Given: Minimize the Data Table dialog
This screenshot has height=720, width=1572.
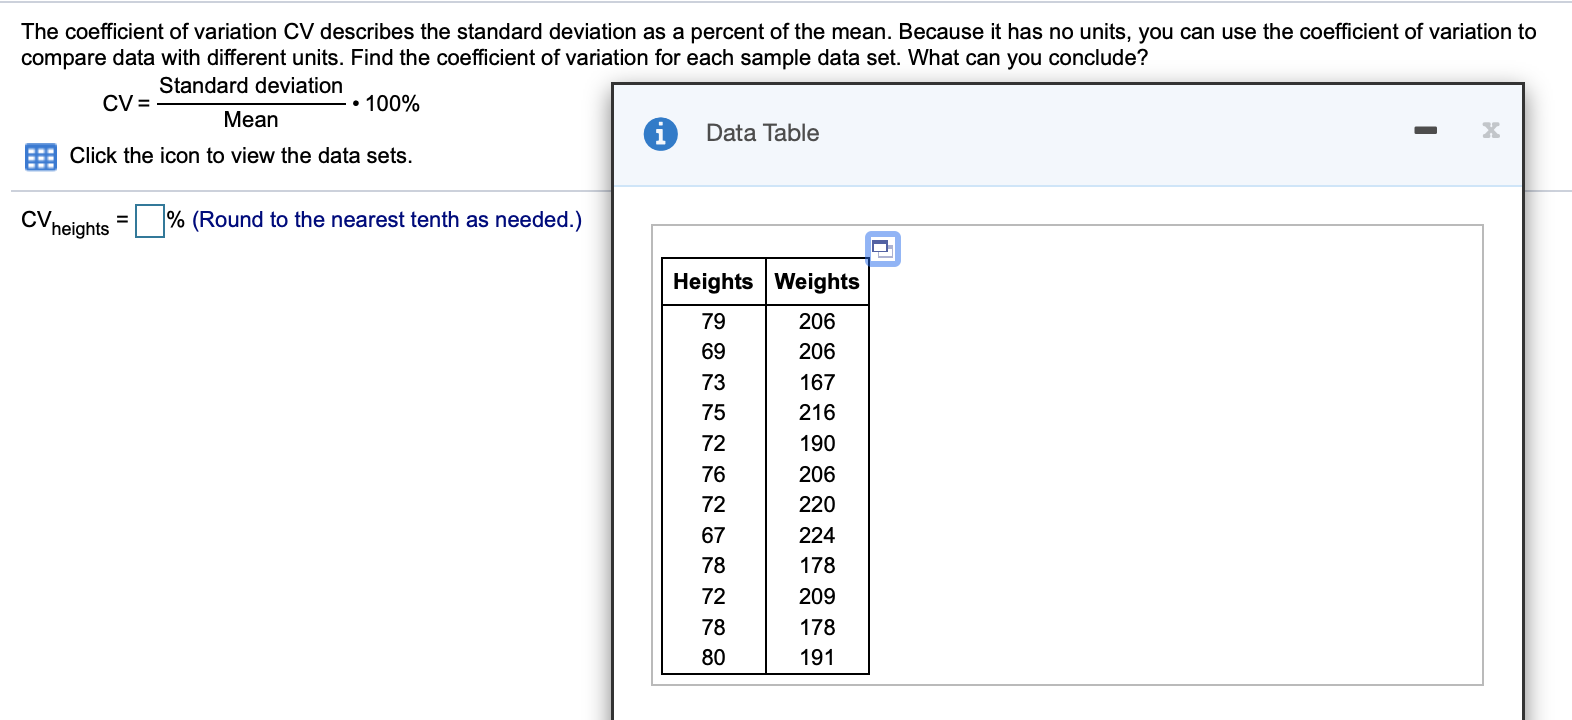Looking at the screenshot, I should pos(1426,130).
